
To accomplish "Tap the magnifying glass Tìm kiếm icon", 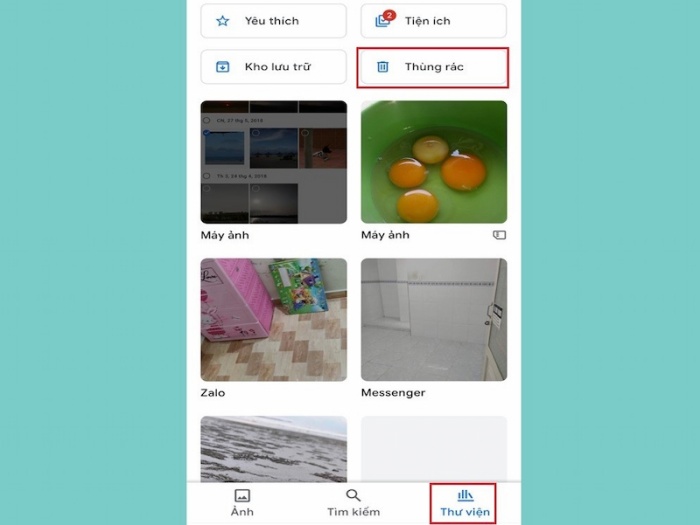I will pyautogui.click(x=353, y=496).
